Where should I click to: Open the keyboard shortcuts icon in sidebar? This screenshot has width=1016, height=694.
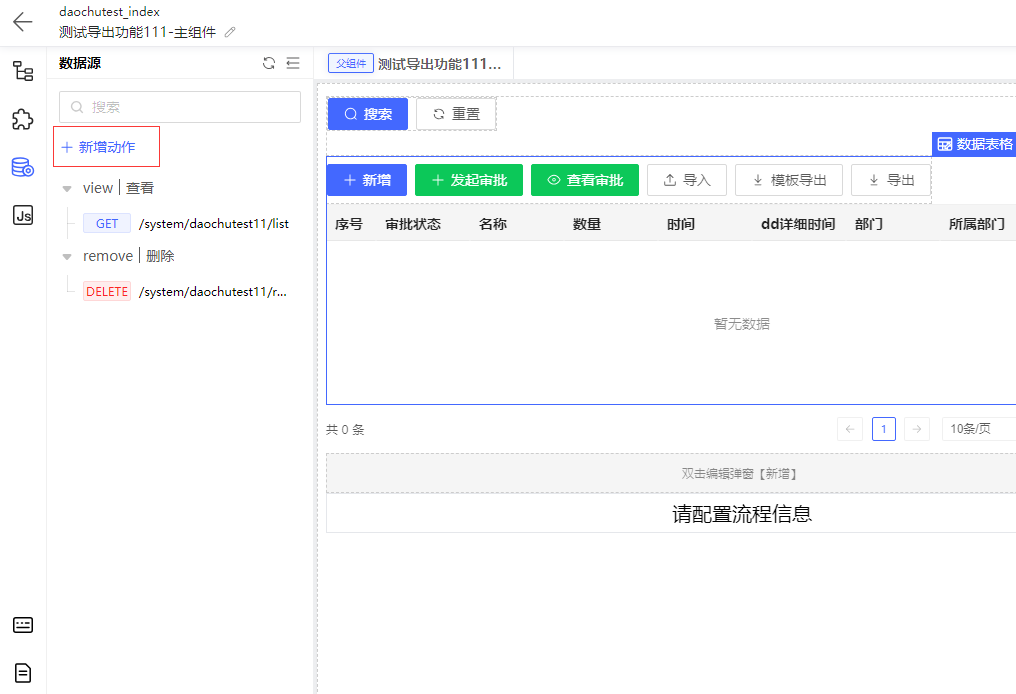pyautogui.click(x=23, y=625)
